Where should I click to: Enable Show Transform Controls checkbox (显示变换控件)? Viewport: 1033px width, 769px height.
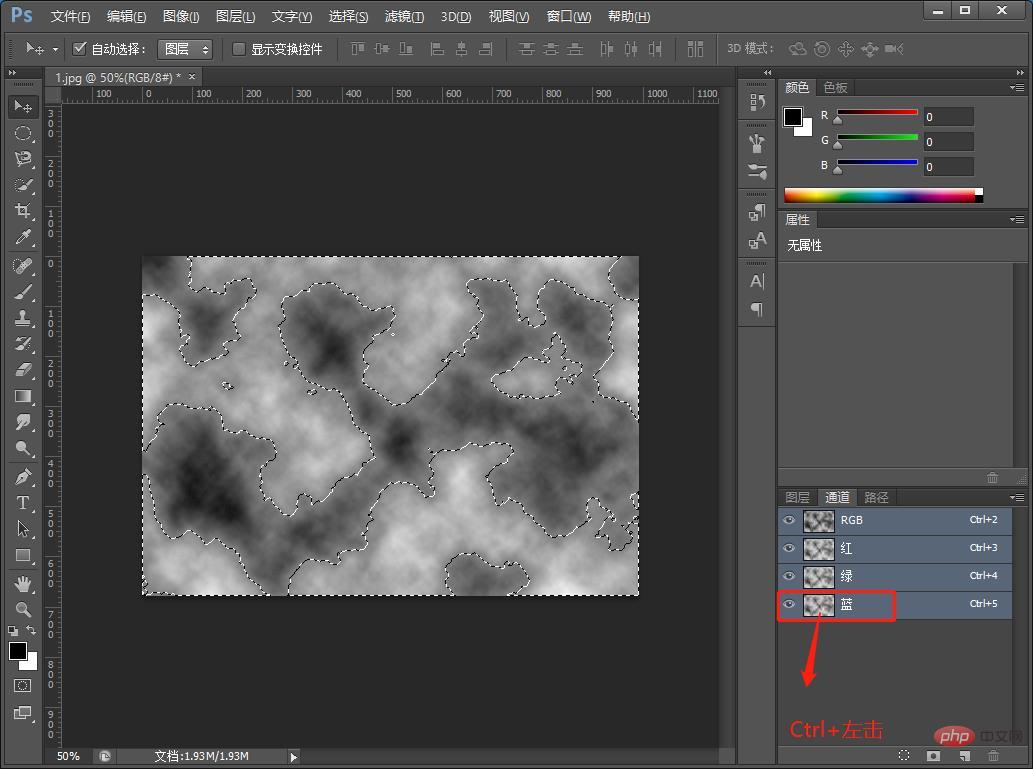point(238,49)
